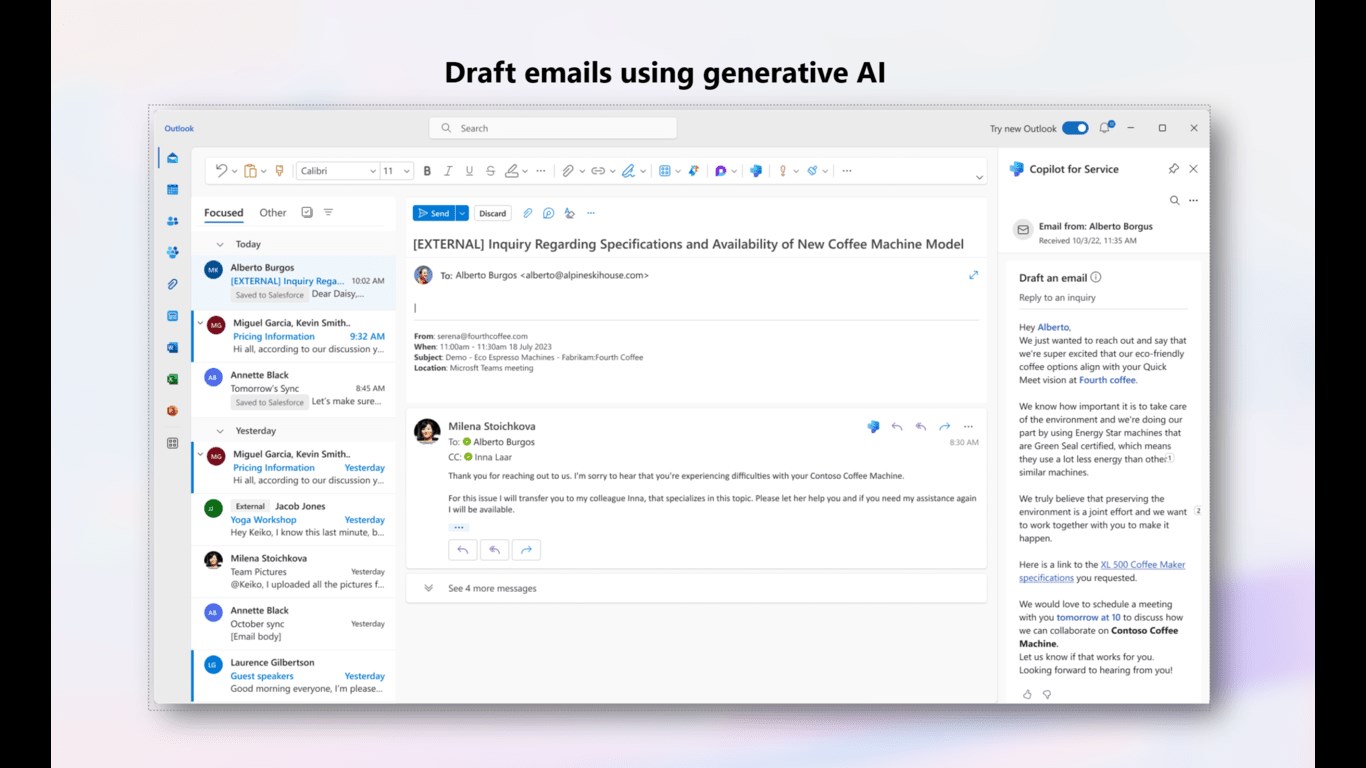Click the Insert link icon in ribbon

(x=598, y=171)
